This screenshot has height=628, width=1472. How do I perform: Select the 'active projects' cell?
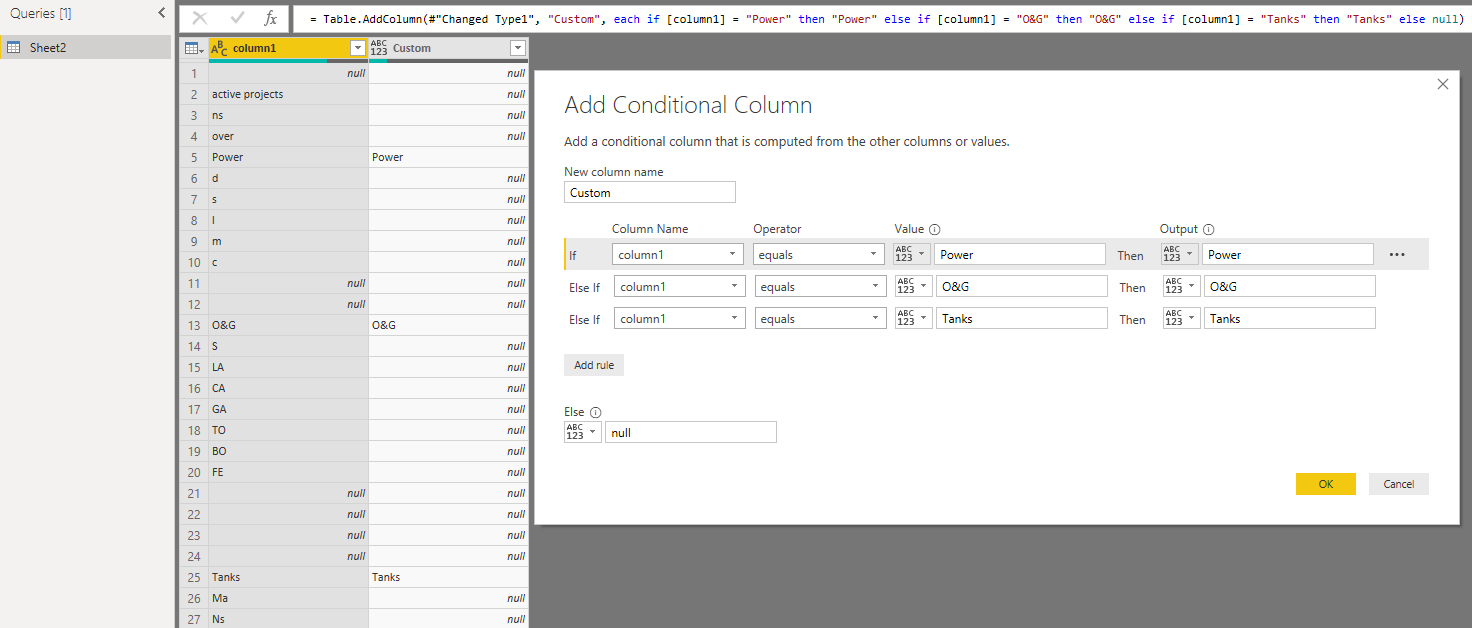pos(288,94)
